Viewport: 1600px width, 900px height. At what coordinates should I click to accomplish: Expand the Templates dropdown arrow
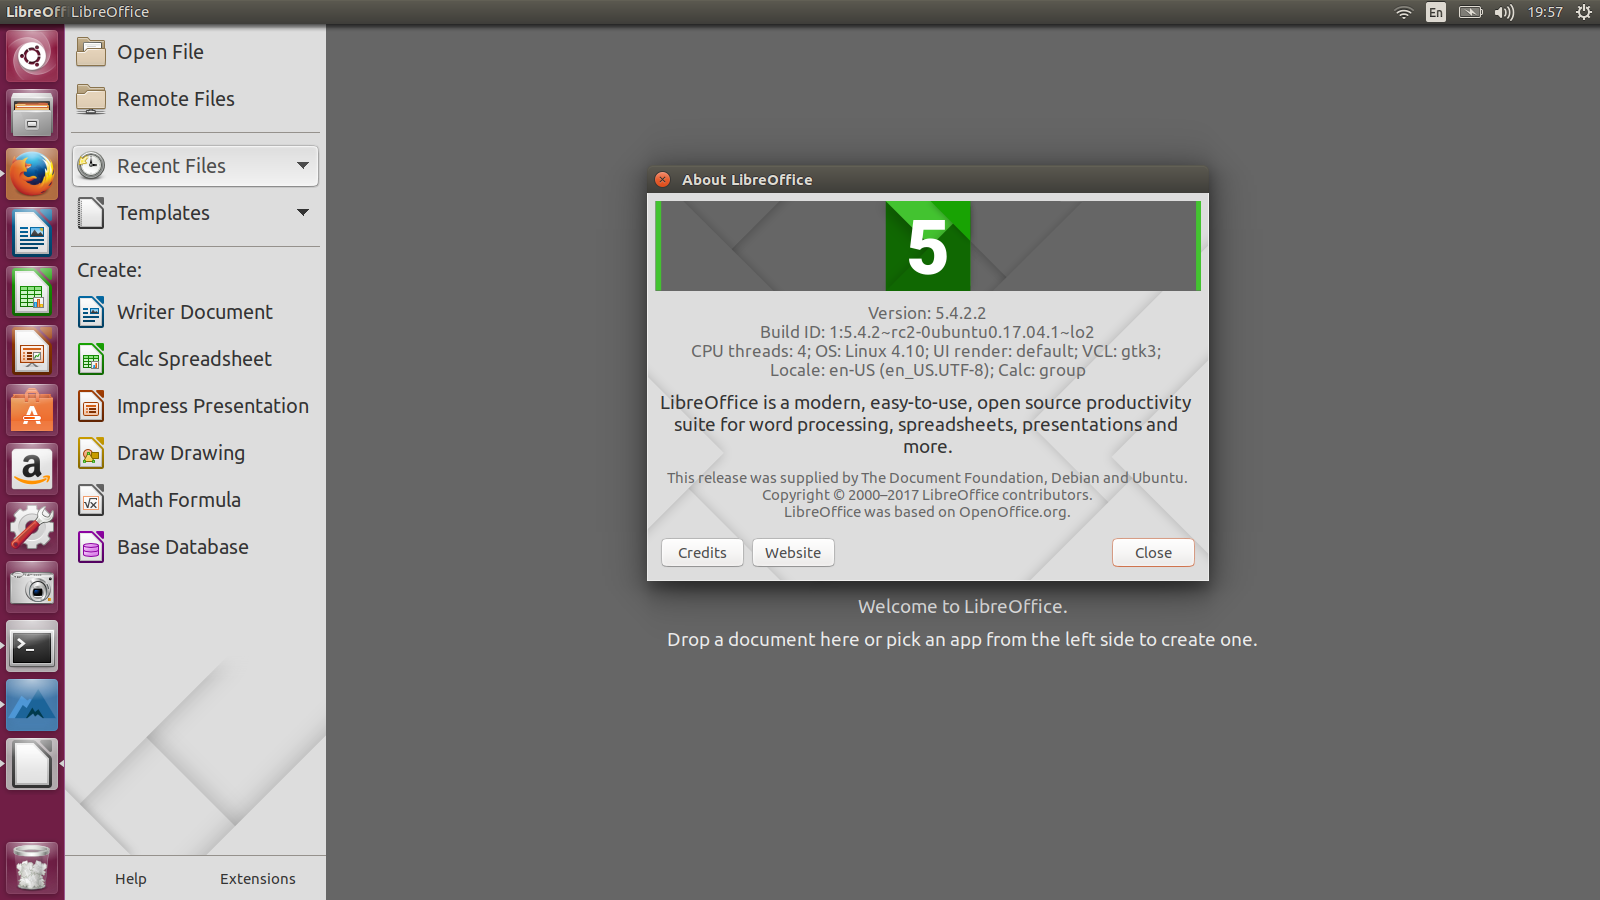click(x=303, y=213)
